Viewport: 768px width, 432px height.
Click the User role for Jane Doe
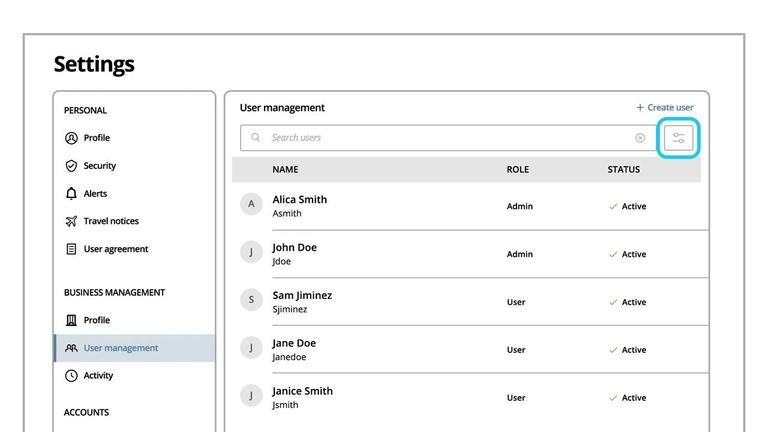click(x=516, y=350)
